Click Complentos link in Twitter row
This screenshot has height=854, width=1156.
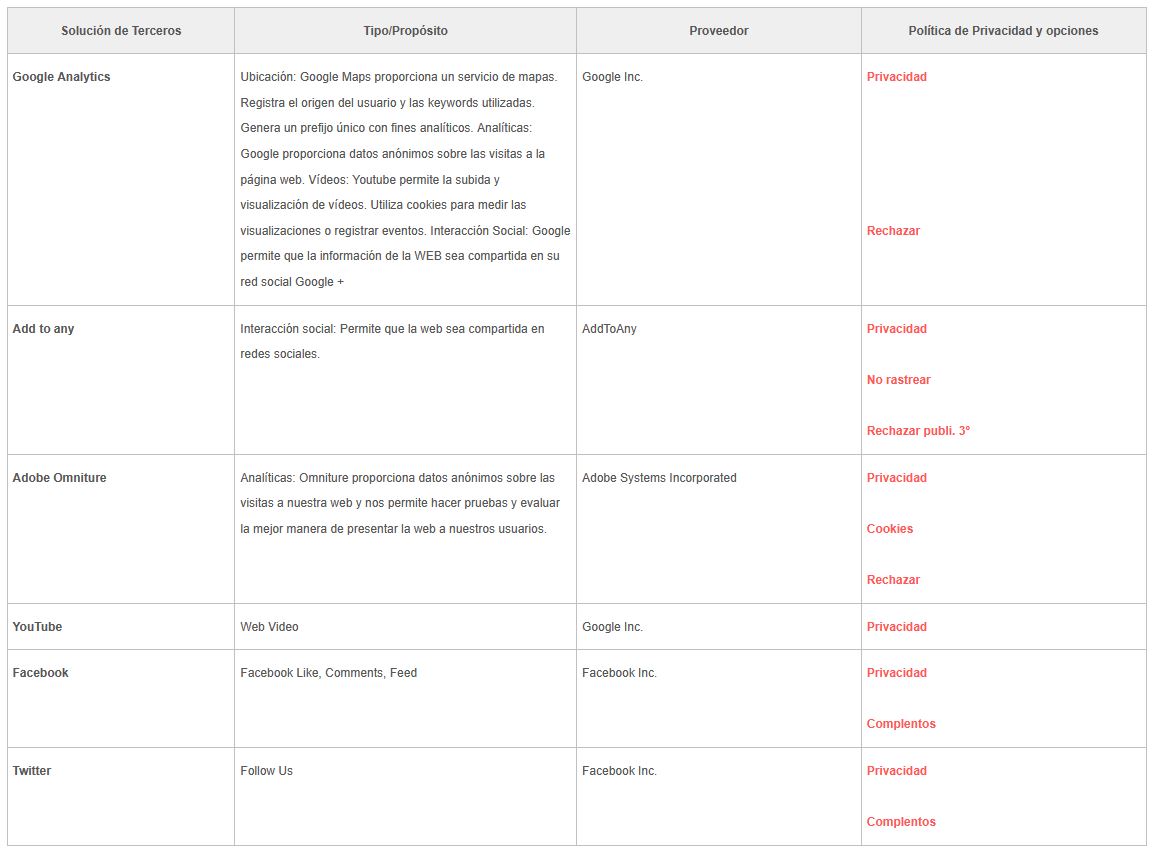click(x=901, y=822)
